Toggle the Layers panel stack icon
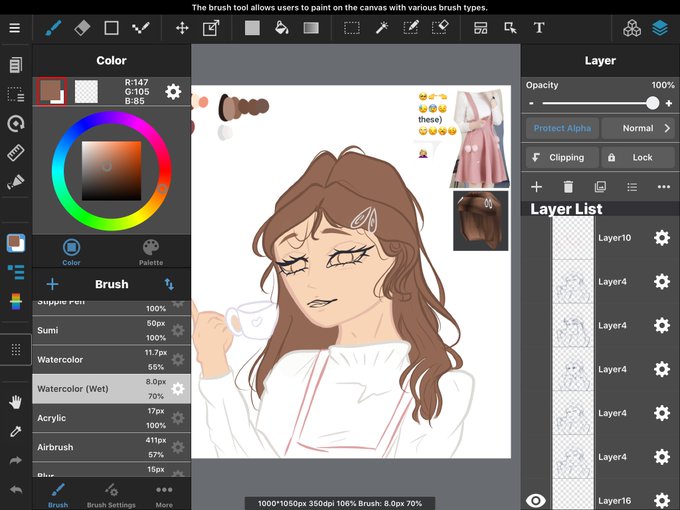The width and height of the screenshot is (680, 510). coord(660,28)
